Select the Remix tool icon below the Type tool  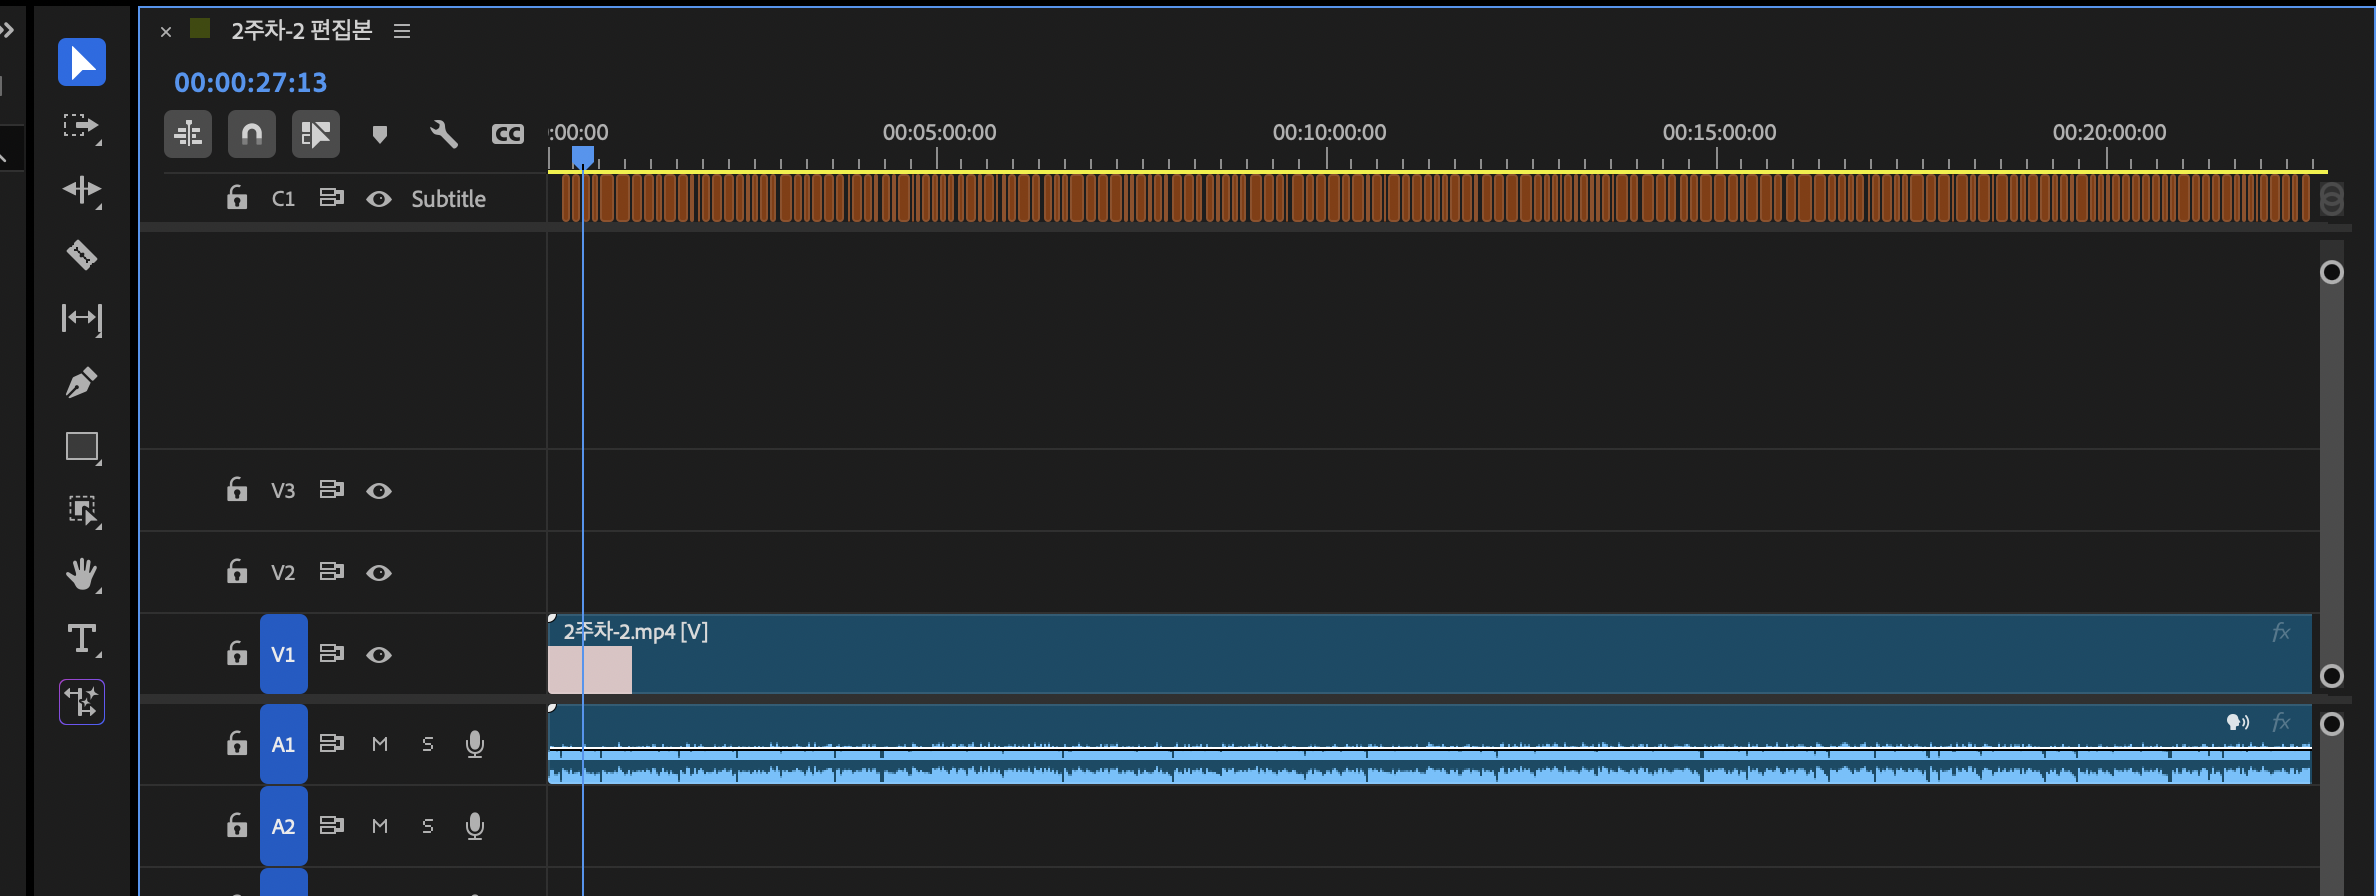82,702
